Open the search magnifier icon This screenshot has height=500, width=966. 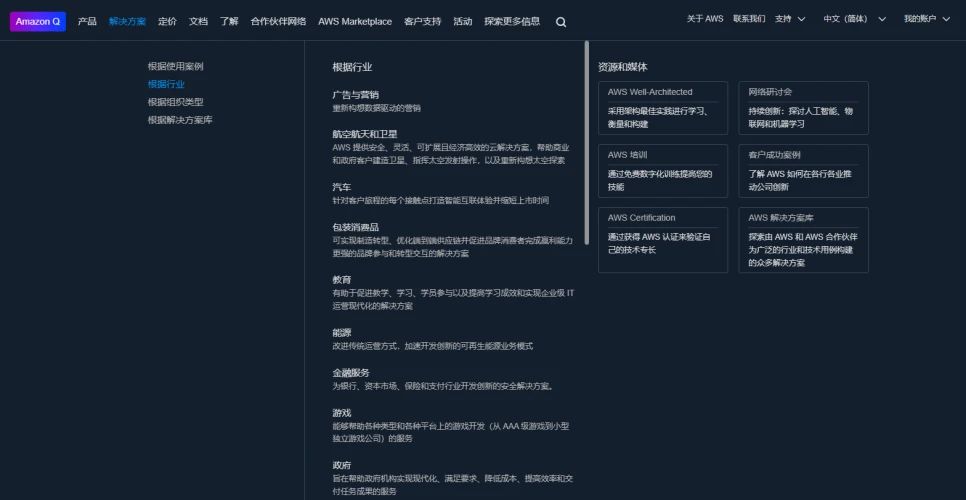561,22
